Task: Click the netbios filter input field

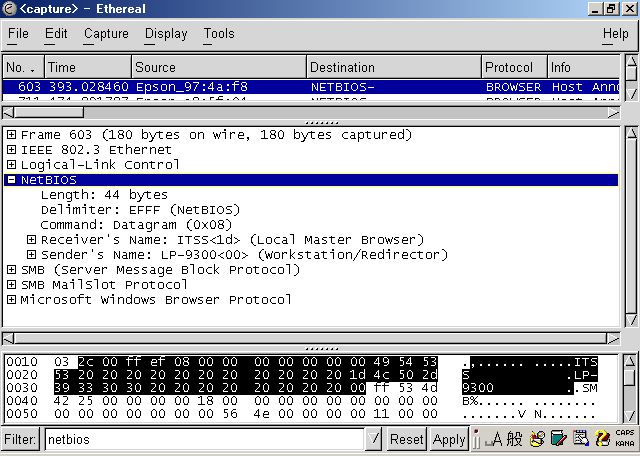Action: (204, 439)
